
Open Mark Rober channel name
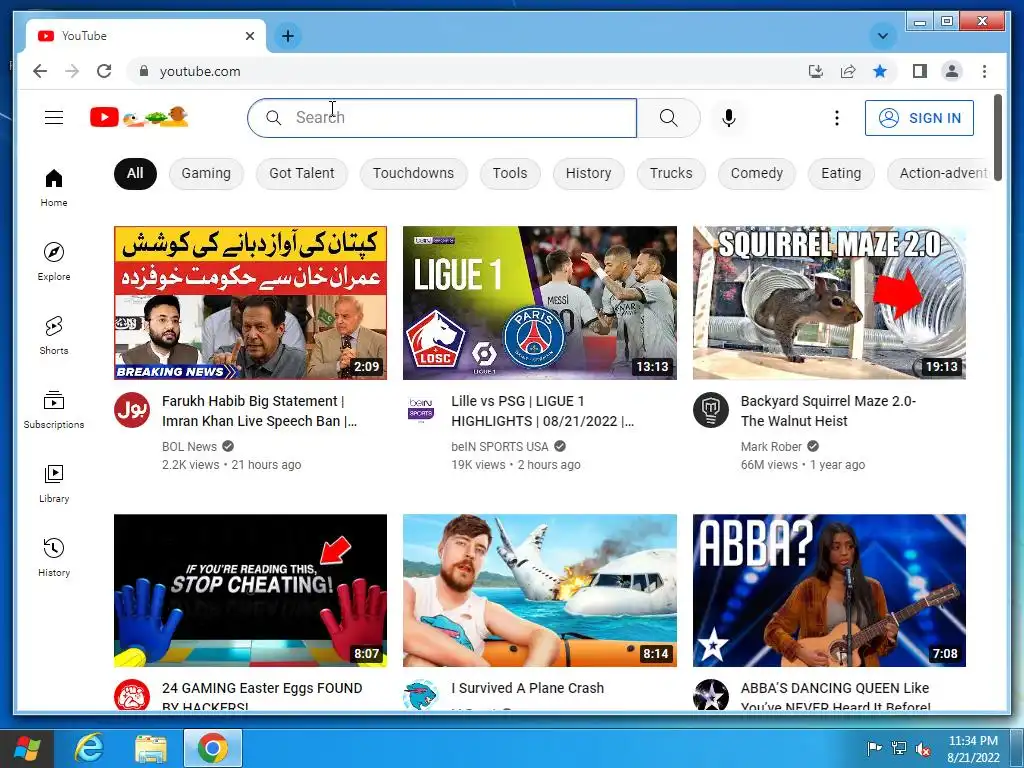click(x=771, y=447)
